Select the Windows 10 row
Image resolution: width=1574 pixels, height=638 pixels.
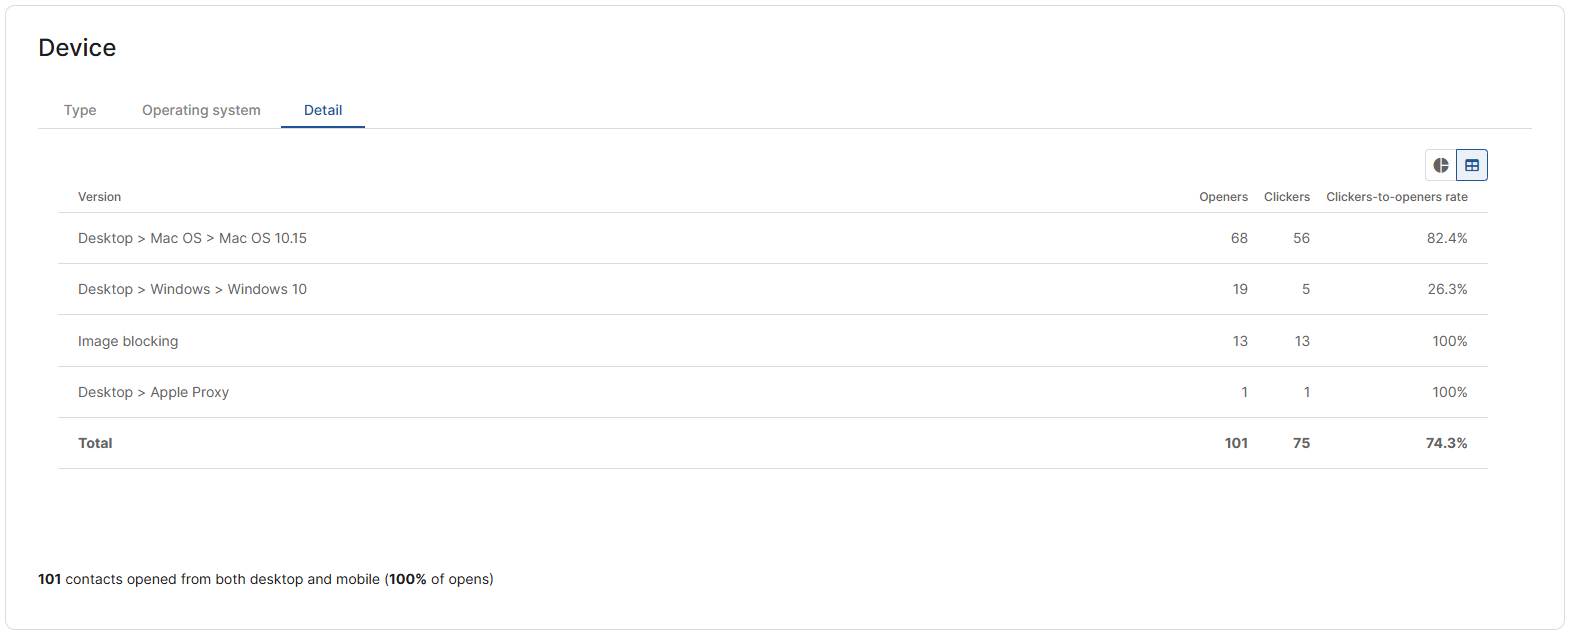192,289
